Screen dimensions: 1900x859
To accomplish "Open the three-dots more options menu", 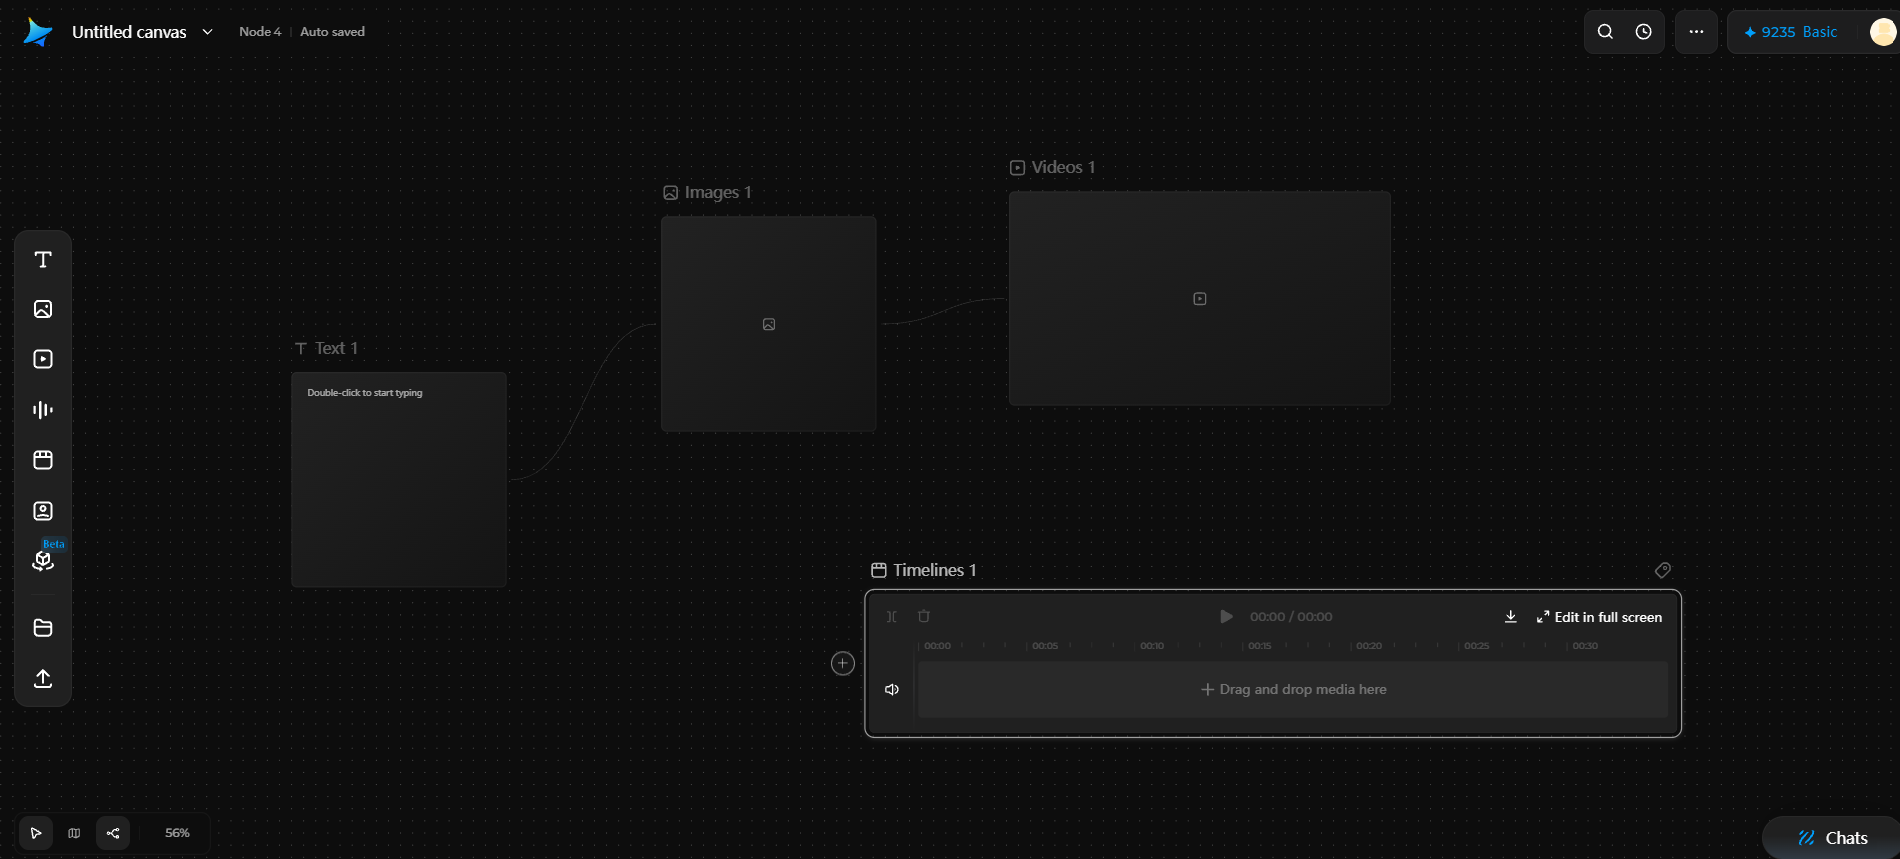I will click(1696, 32).
